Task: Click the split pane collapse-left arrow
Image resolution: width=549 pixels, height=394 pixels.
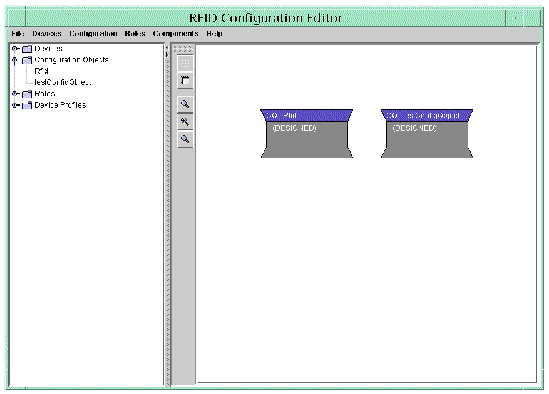Action: [167, 48]
